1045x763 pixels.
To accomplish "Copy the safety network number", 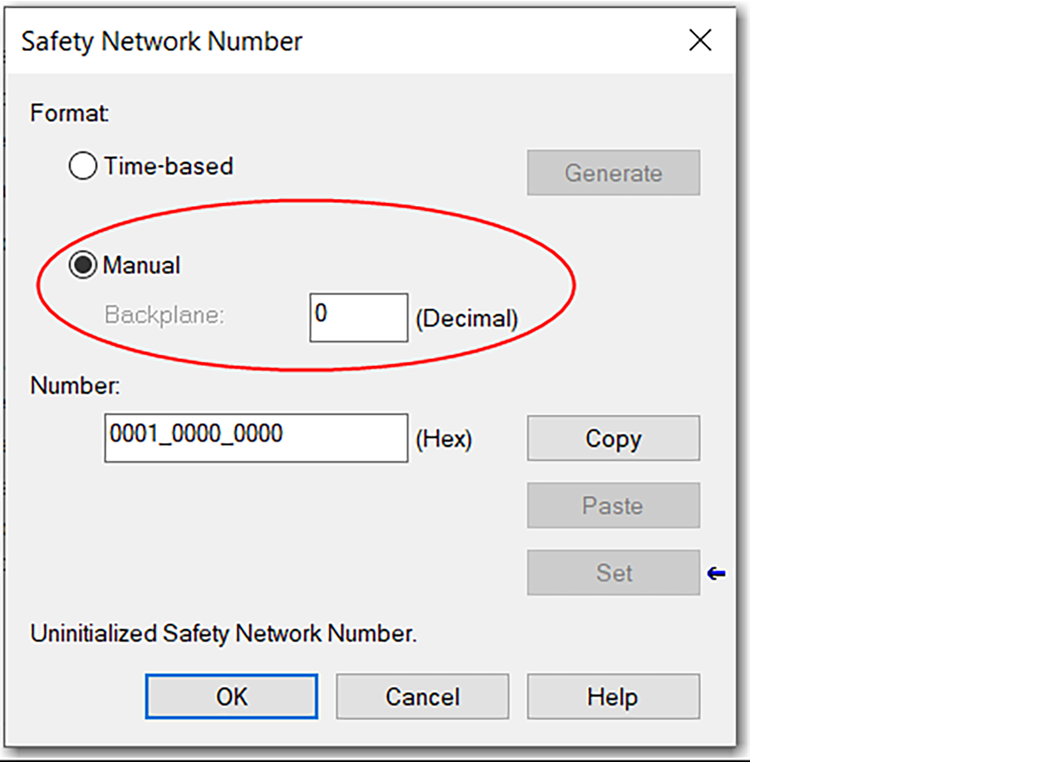I will pos(613,439).
